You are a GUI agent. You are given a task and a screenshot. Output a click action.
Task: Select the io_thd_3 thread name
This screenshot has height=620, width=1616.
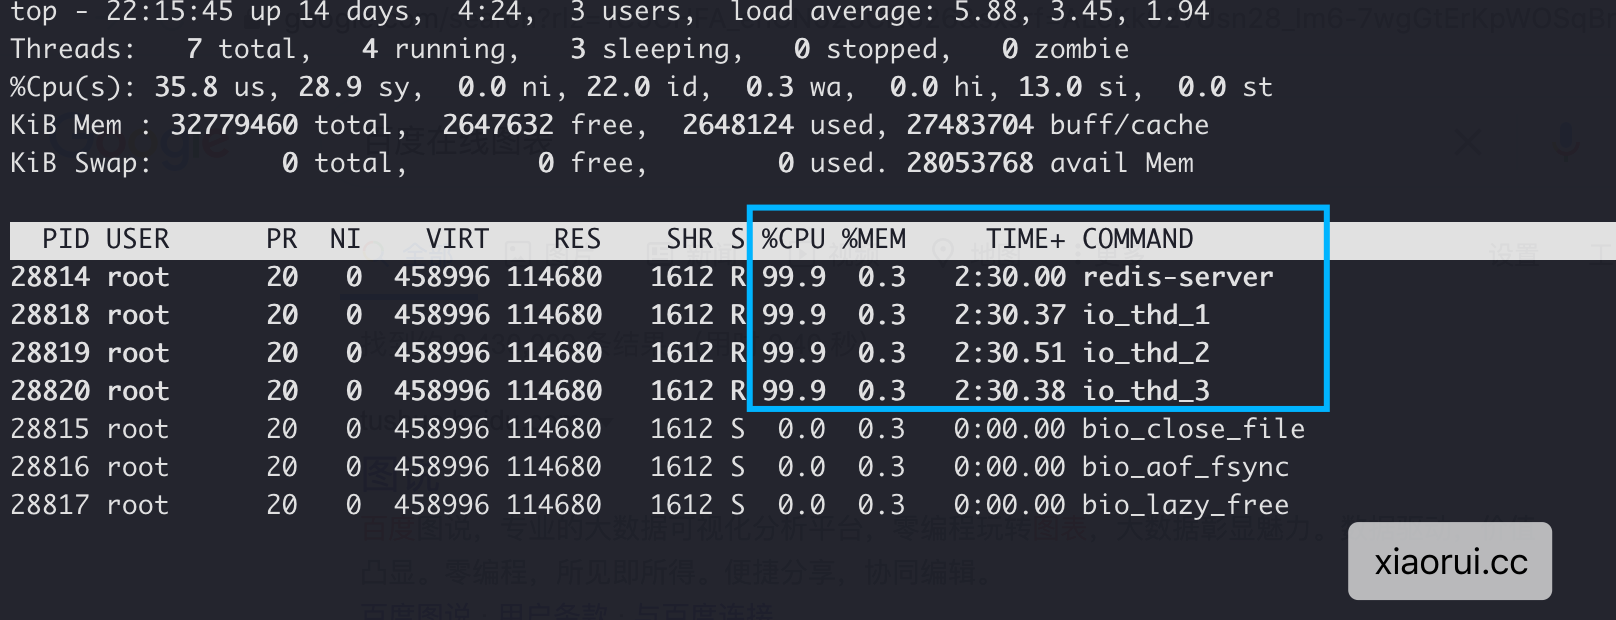[1145, 391]
